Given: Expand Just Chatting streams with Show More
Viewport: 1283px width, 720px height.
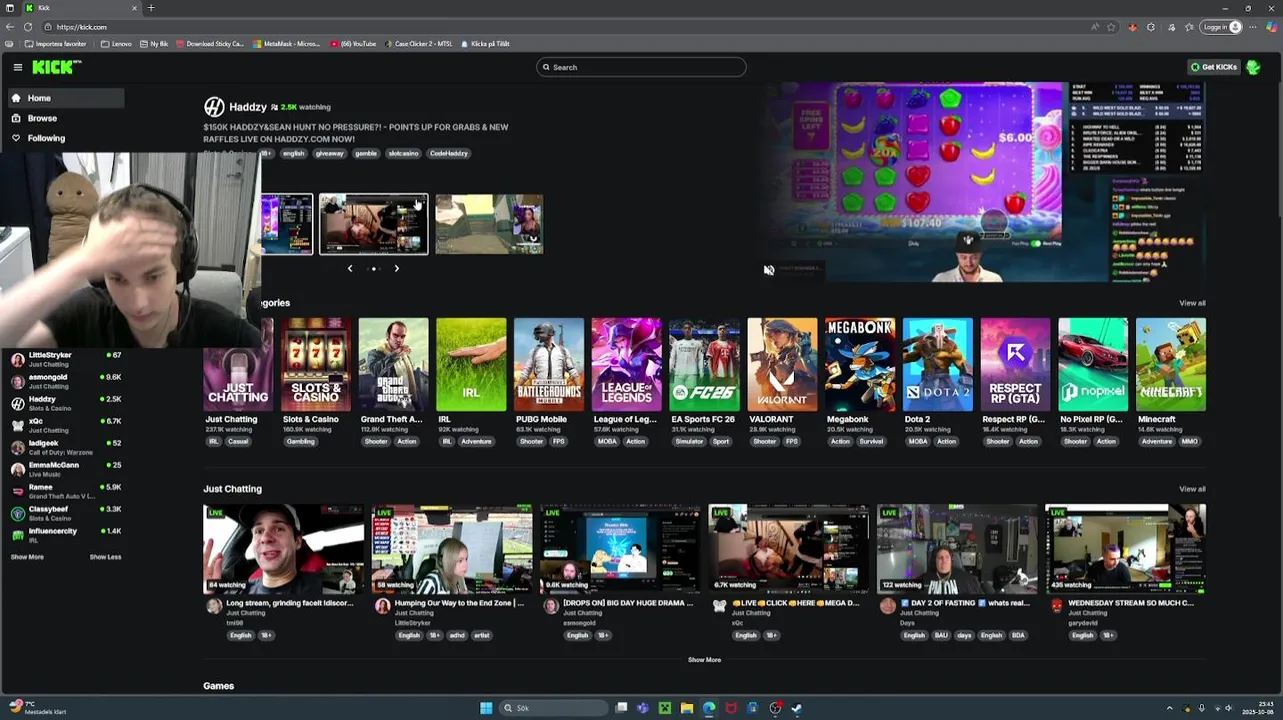Looking at the screenshot, I should [x=704, y=660].
